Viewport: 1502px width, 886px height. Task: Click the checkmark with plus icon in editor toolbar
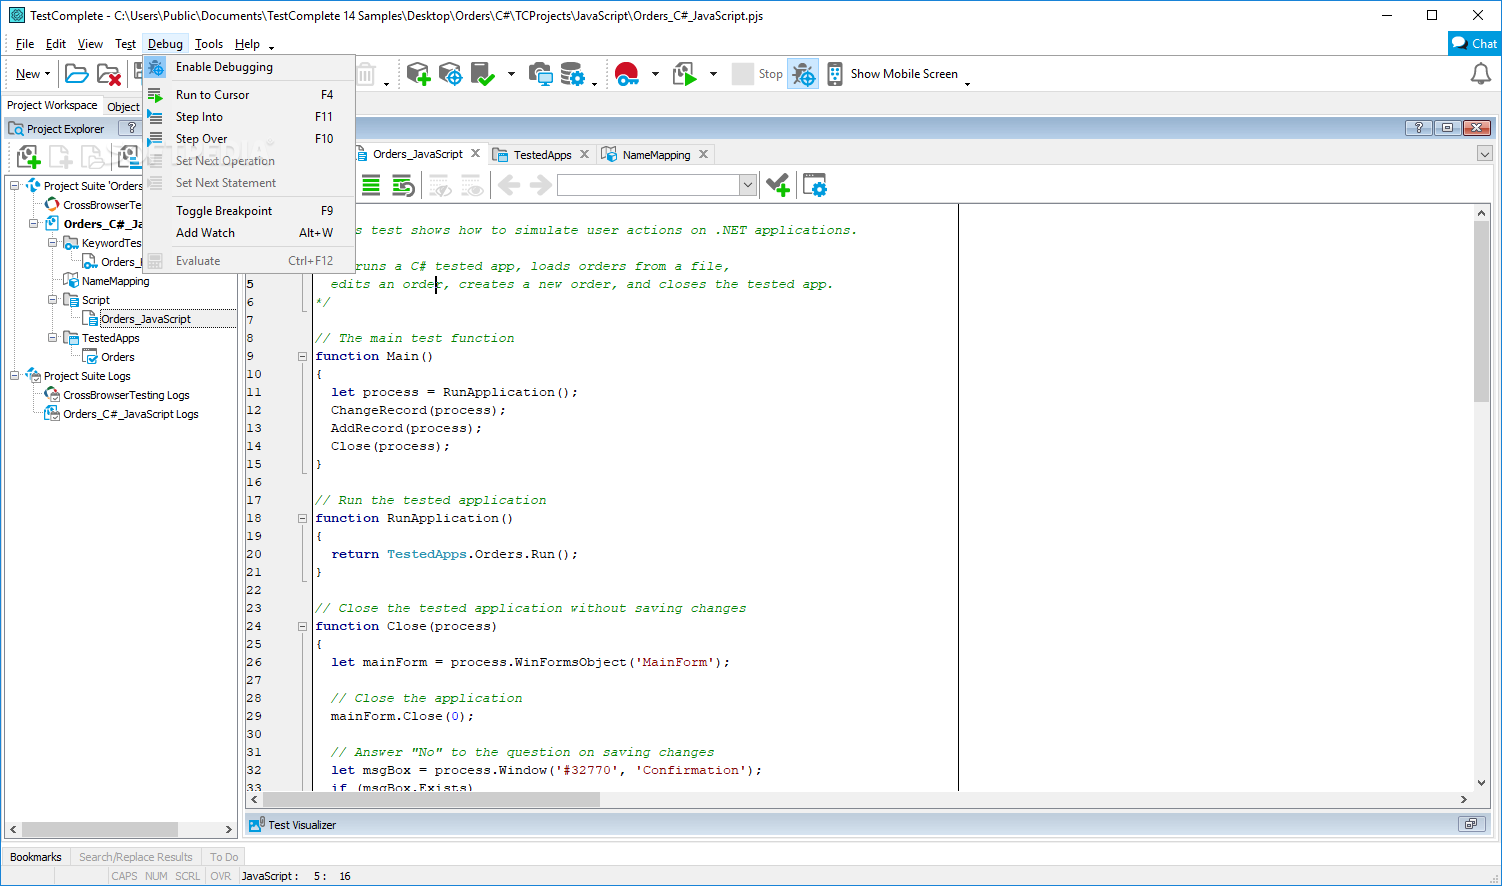(778, 185)
